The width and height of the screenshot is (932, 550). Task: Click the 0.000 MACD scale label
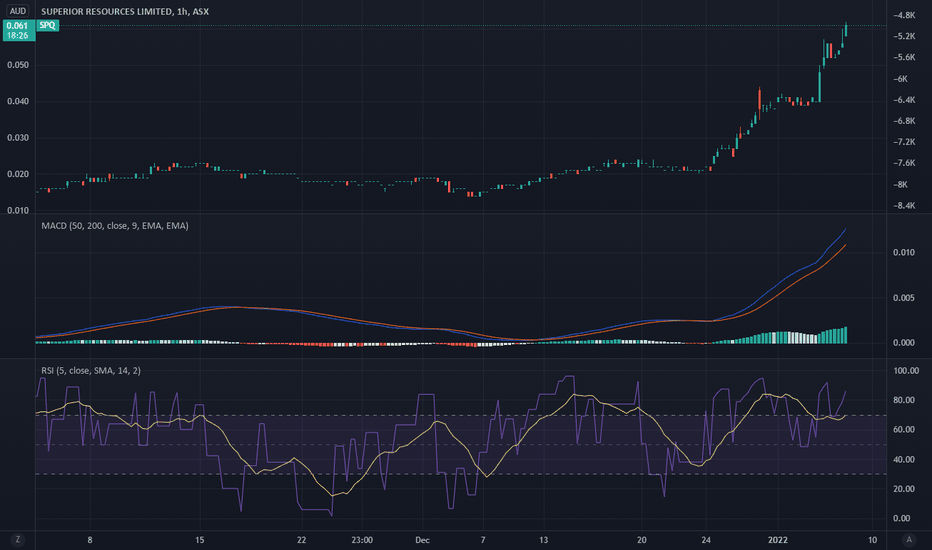(x=903, y=342)
